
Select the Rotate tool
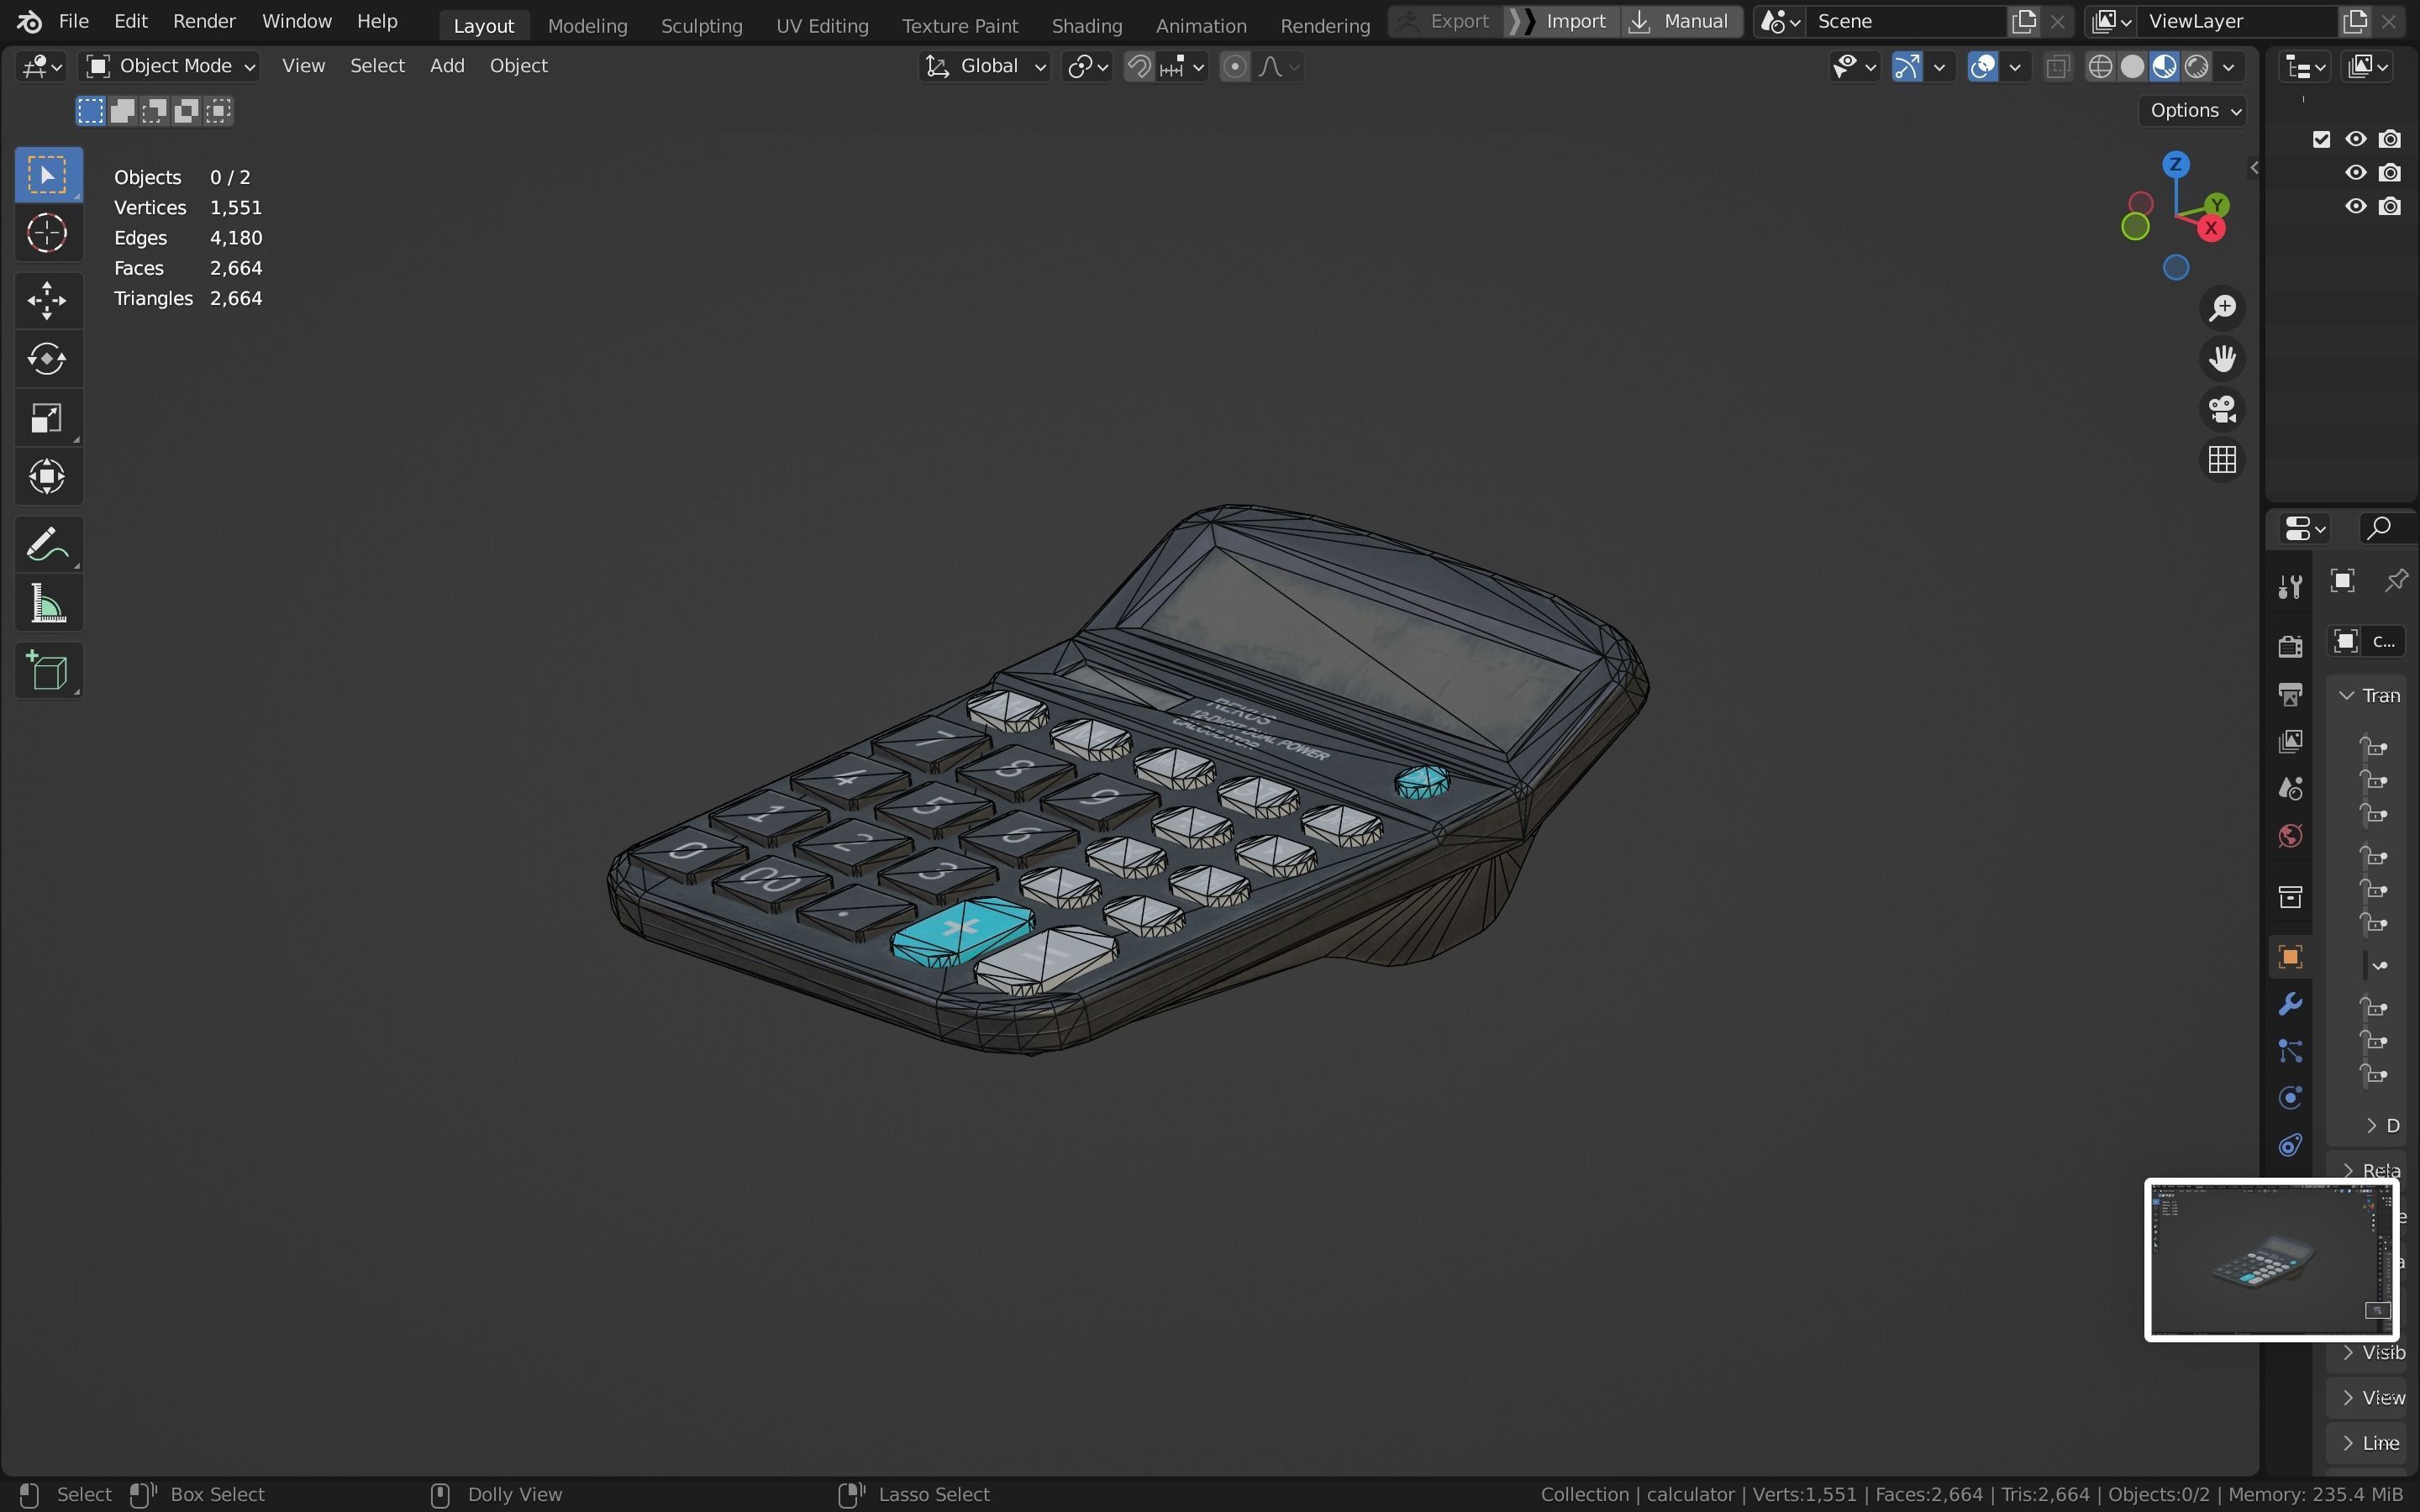point(48,359)
